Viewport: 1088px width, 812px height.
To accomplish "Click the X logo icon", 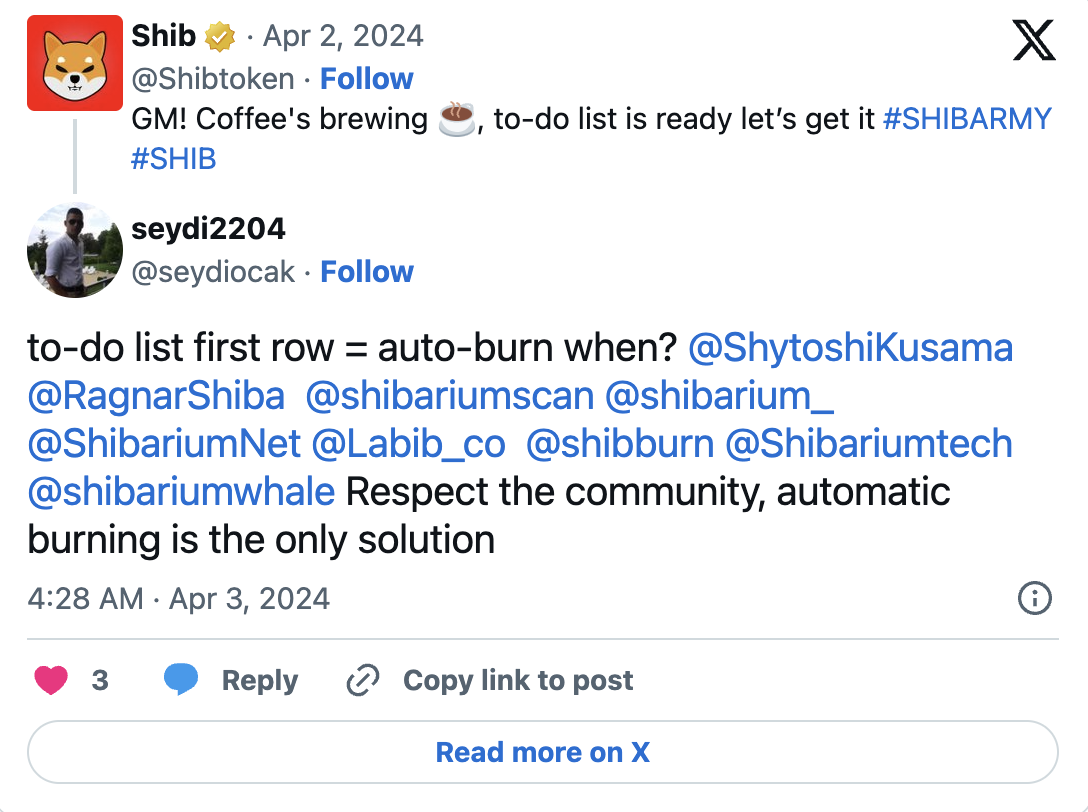I will pos(1034,41).
